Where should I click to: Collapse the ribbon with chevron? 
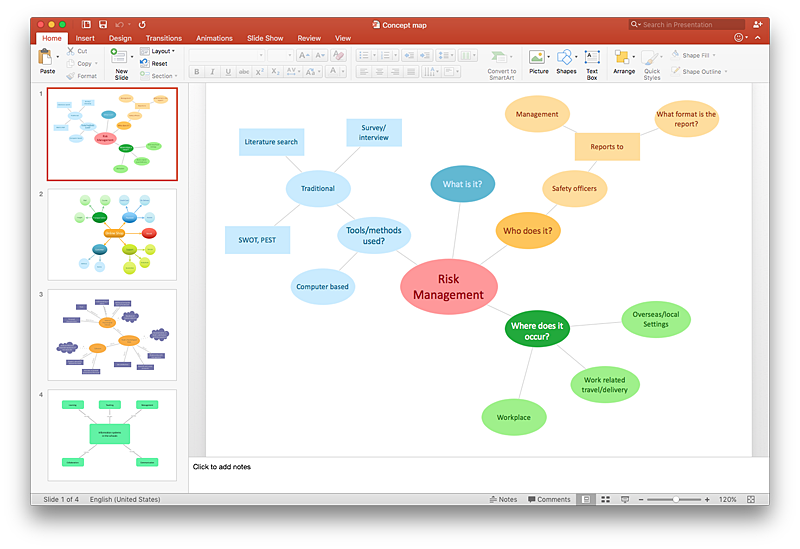(758, 38)
